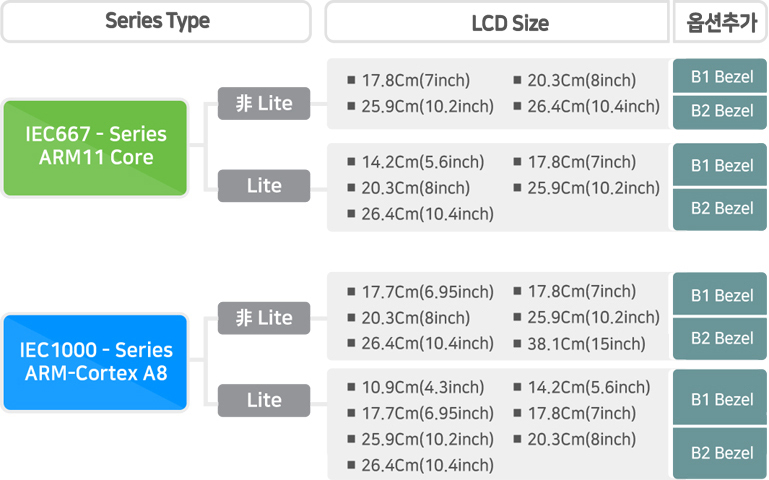Click the 옵션추가 header box
The image size is (769, 480).
[720, 22]
